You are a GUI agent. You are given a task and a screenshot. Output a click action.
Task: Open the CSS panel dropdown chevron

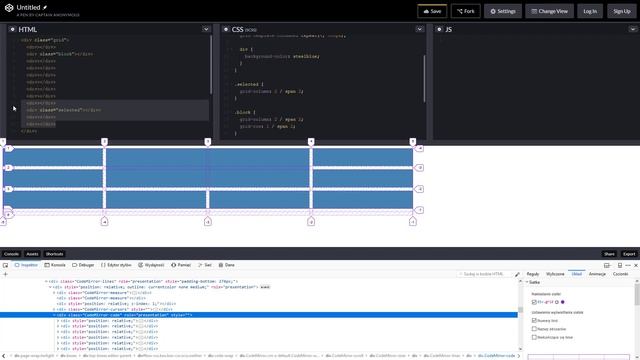point(419,29)
